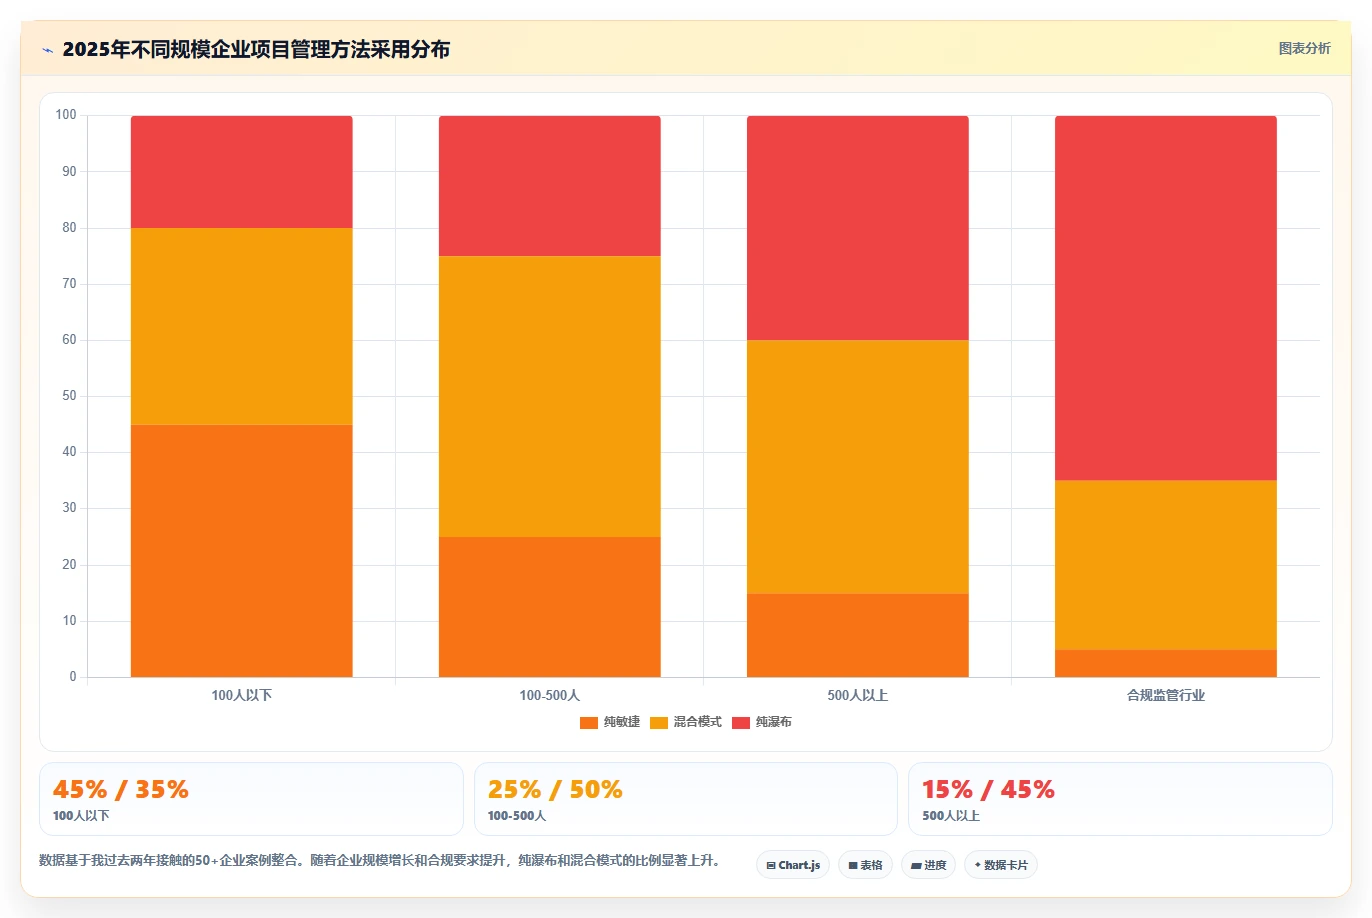Click the 100人以下 axis label
Viewport: 1372px width, 918px height.
tap(242, 695)
